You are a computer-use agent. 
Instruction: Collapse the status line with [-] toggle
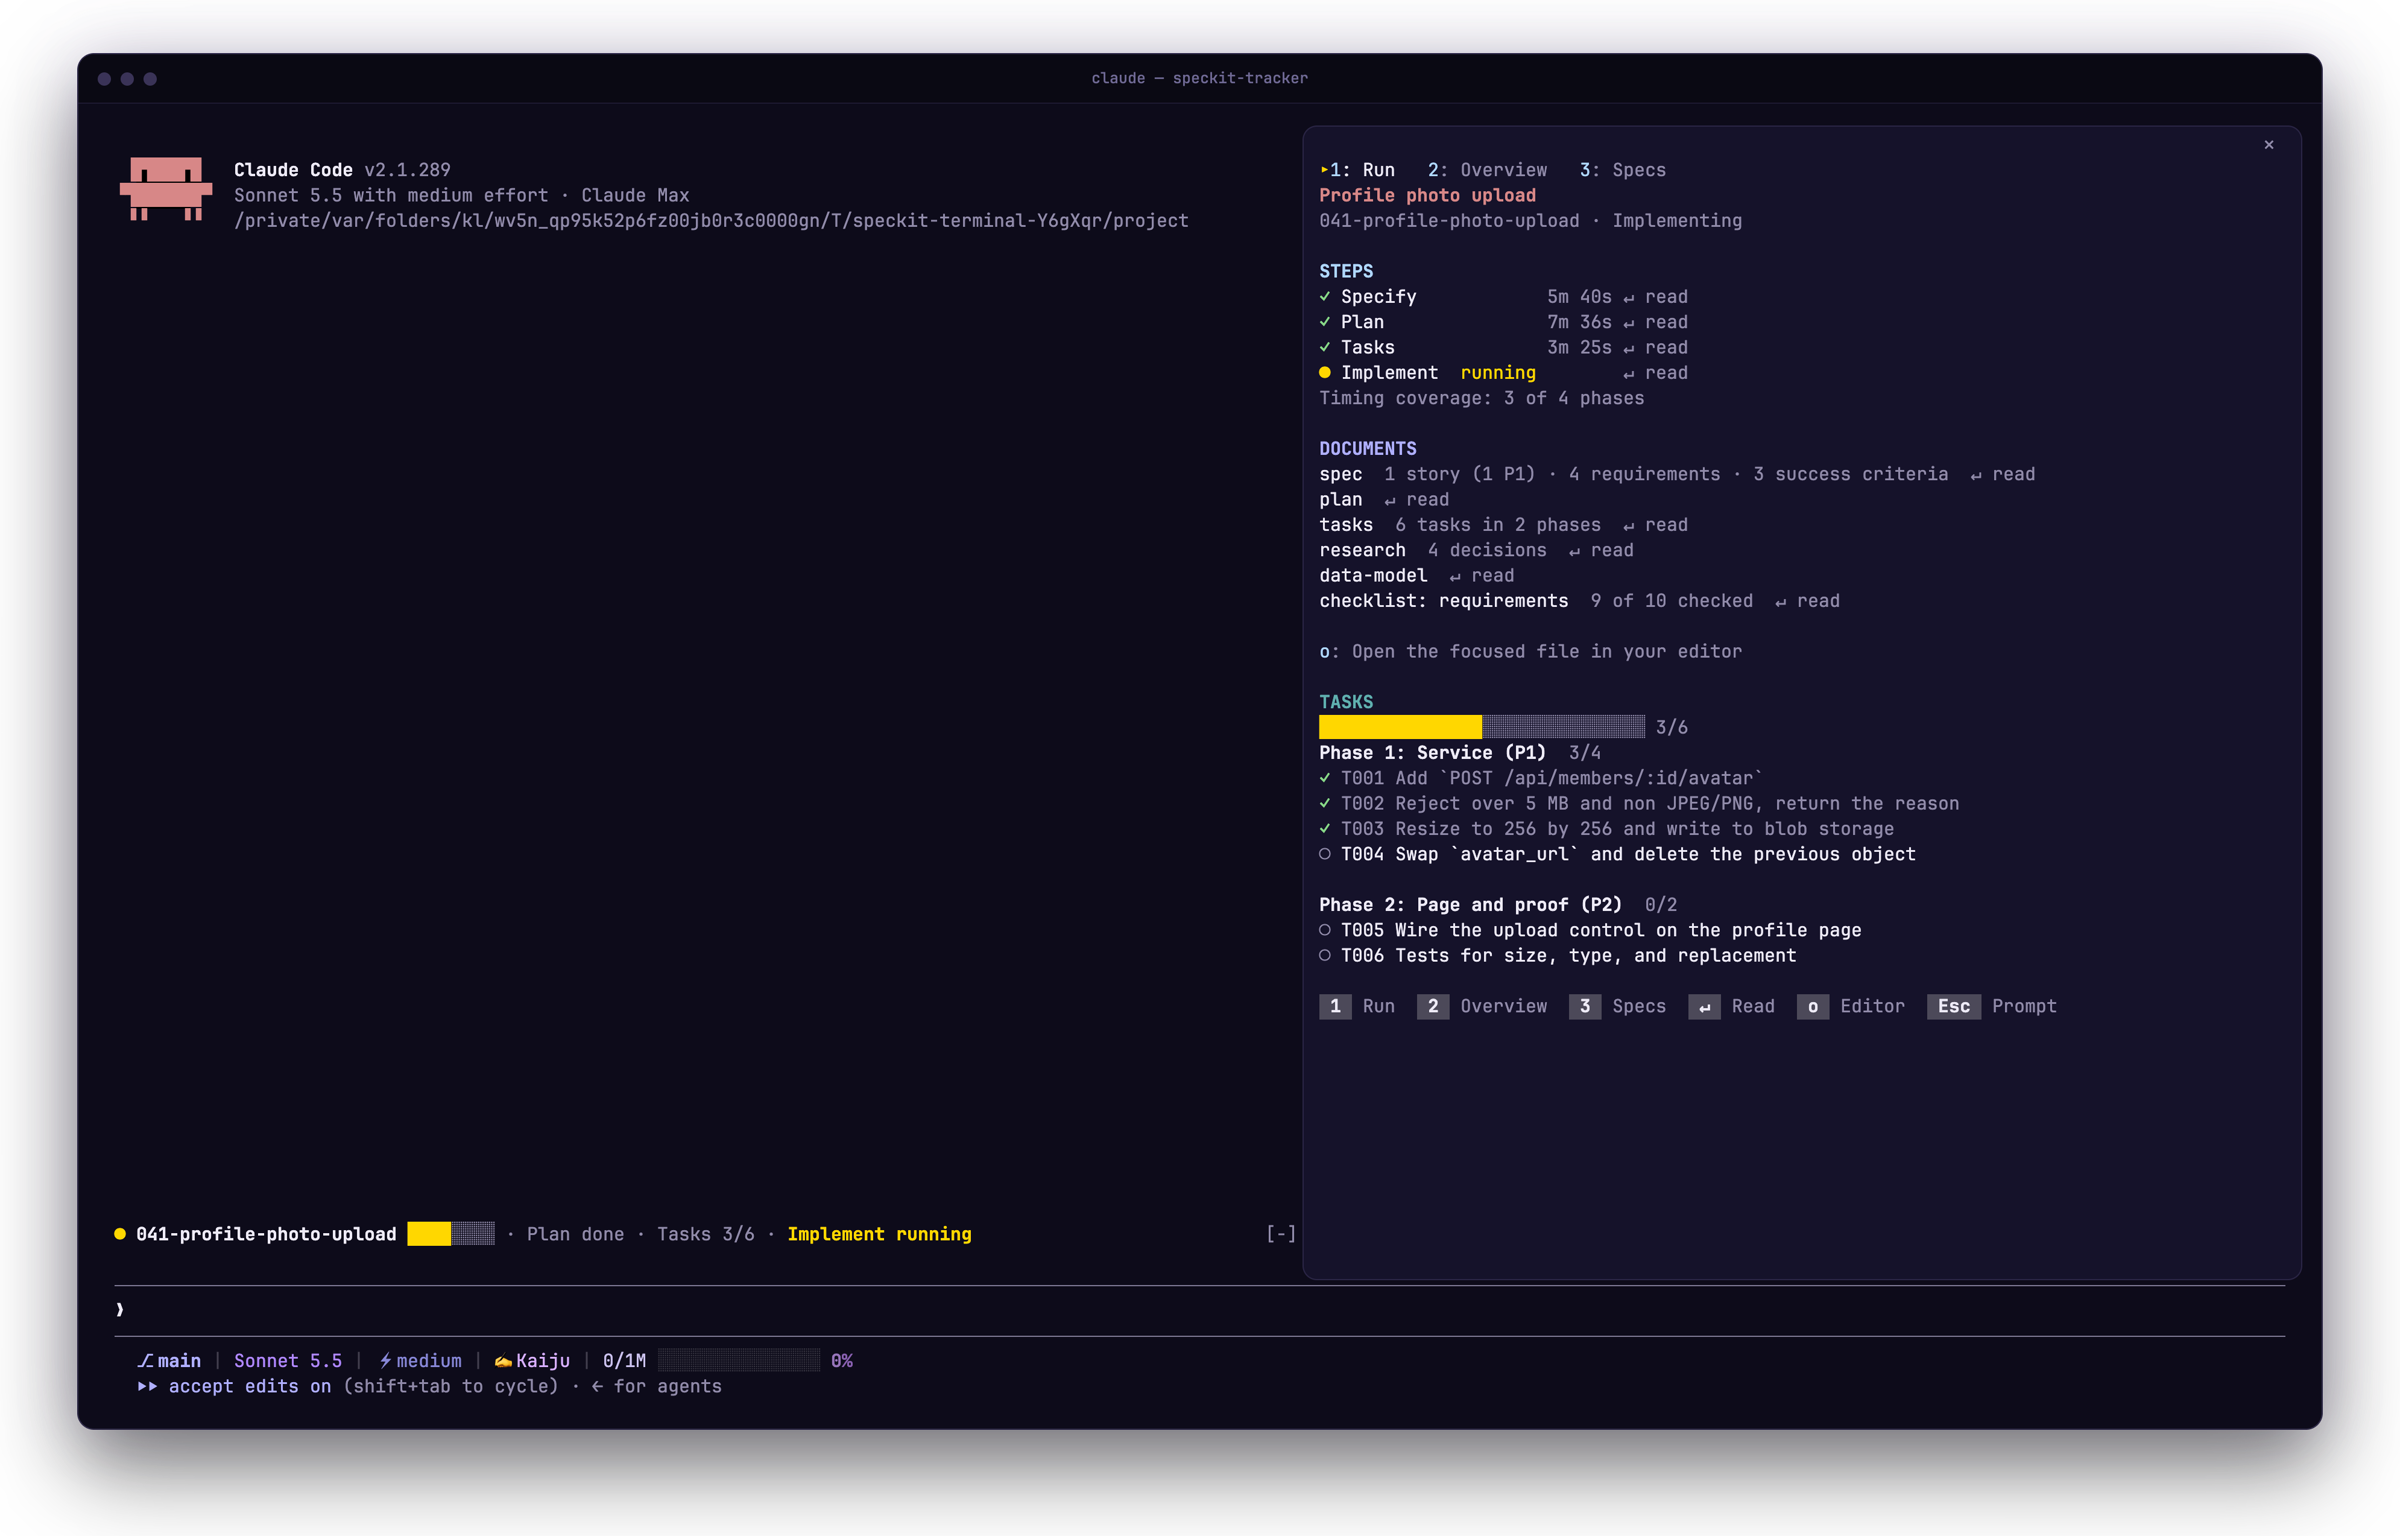(x=1281, y=1234)
